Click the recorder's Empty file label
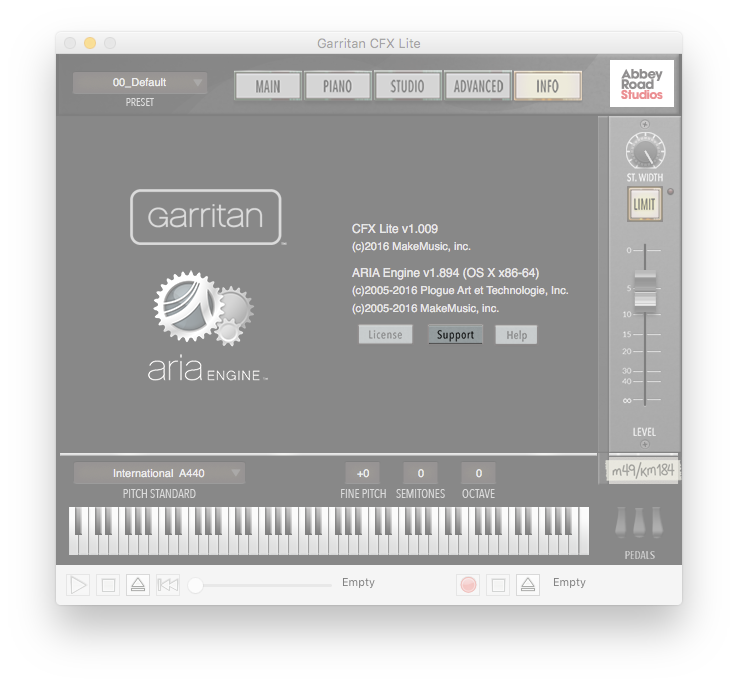 point(569,582)
